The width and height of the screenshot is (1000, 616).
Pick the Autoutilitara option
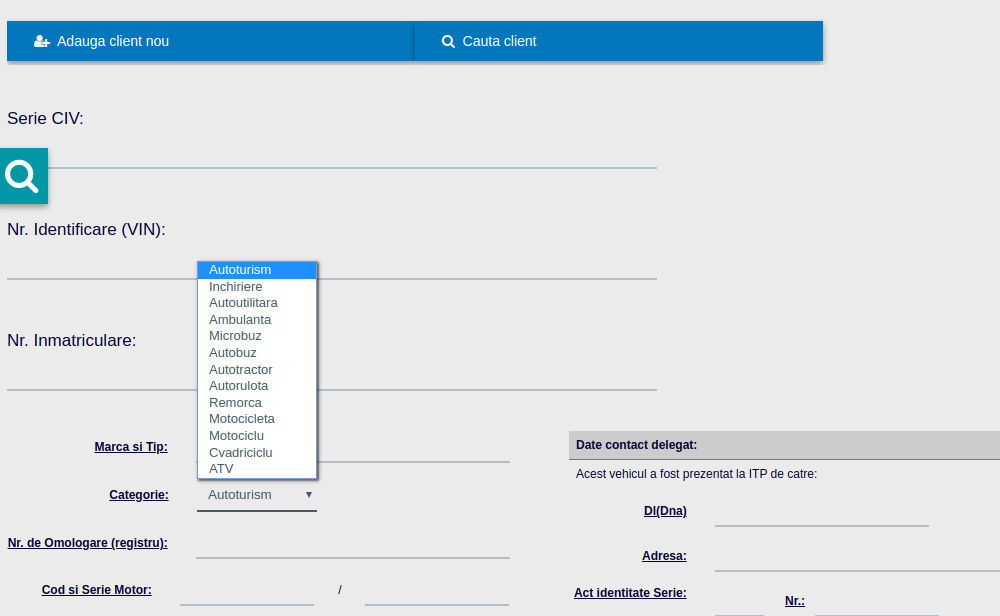pos(243,303)
